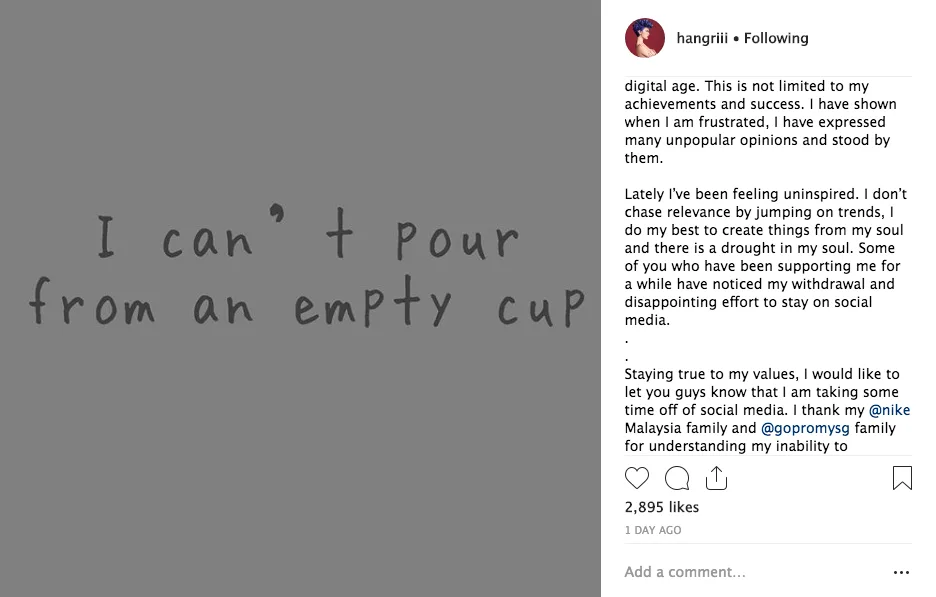Like the post with the heart icon
936x597 pixels.
pyautogui.click(x=637, y=478)
